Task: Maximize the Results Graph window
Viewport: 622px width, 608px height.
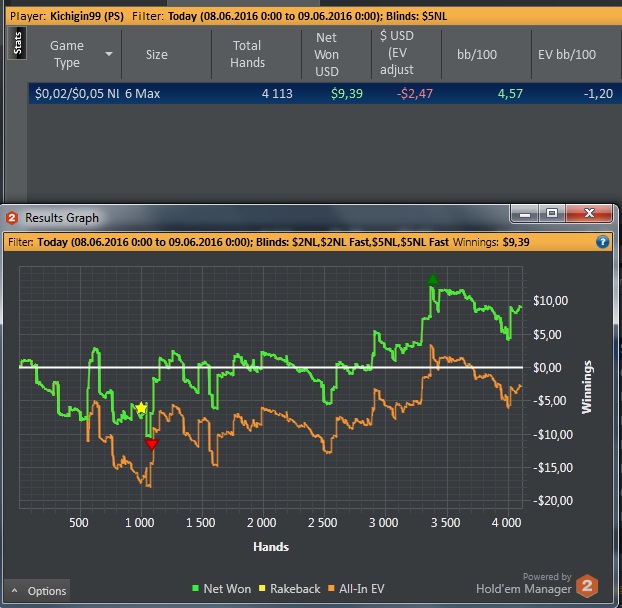Action: (552, 214)
